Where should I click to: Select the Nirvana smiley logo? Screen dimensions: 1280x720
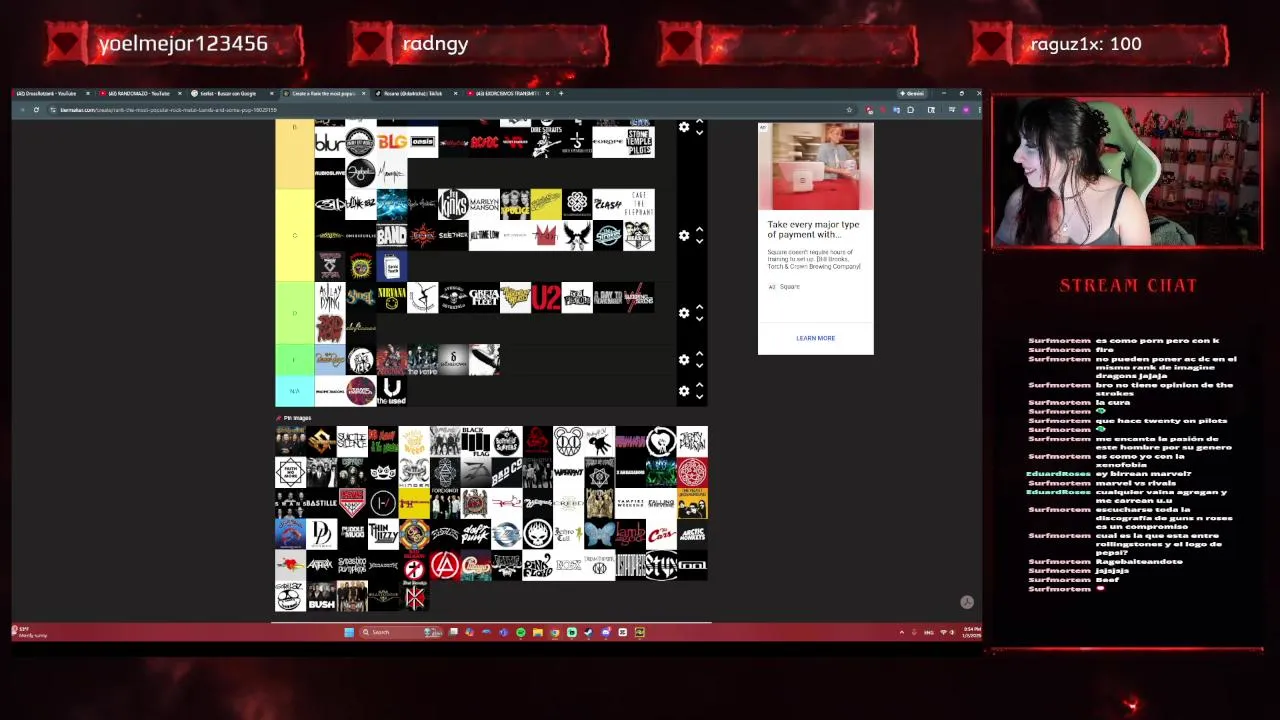(392, 297)
